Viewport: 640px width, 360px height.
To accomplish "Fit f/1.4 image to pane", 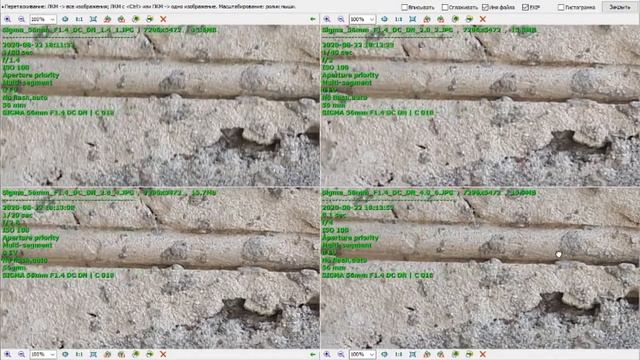I will [x=93, y=19].
